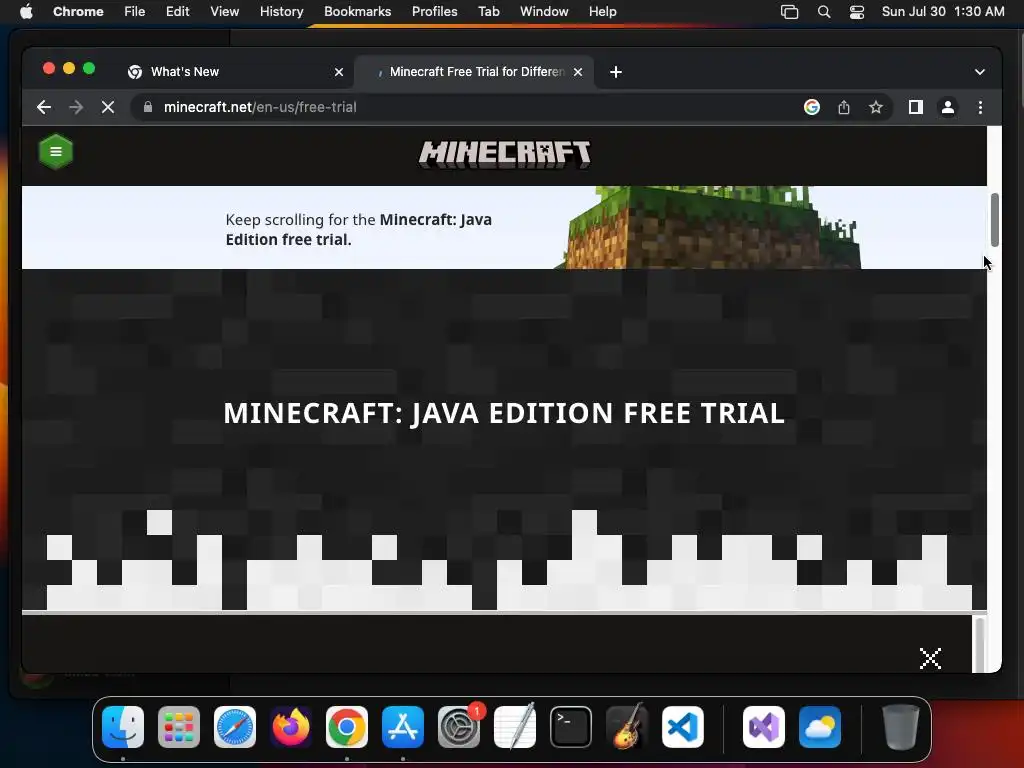Click the page's vertical scrollbar thumb
Screen dimensions: 1024x768
[995, 220]
